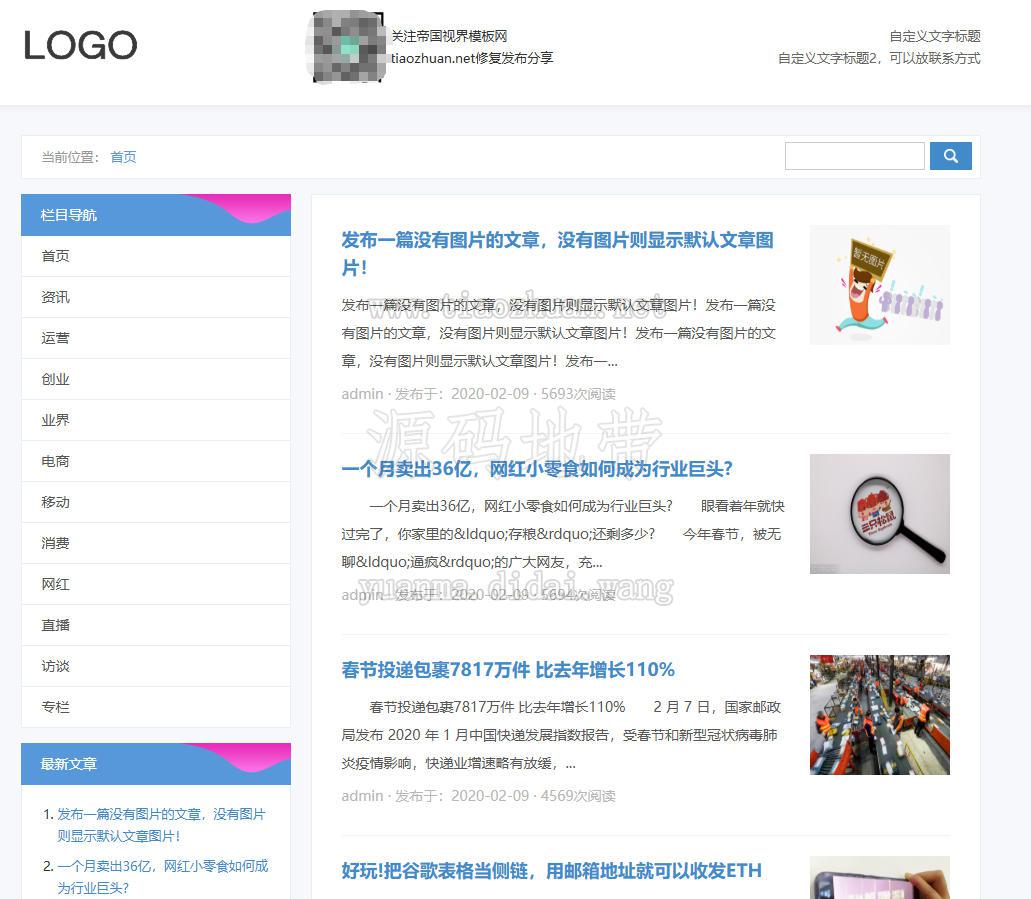Click 最新文章 panel header
This screenshot has width=1031, height=899.
pyautogui.click(x=156, y=764)
